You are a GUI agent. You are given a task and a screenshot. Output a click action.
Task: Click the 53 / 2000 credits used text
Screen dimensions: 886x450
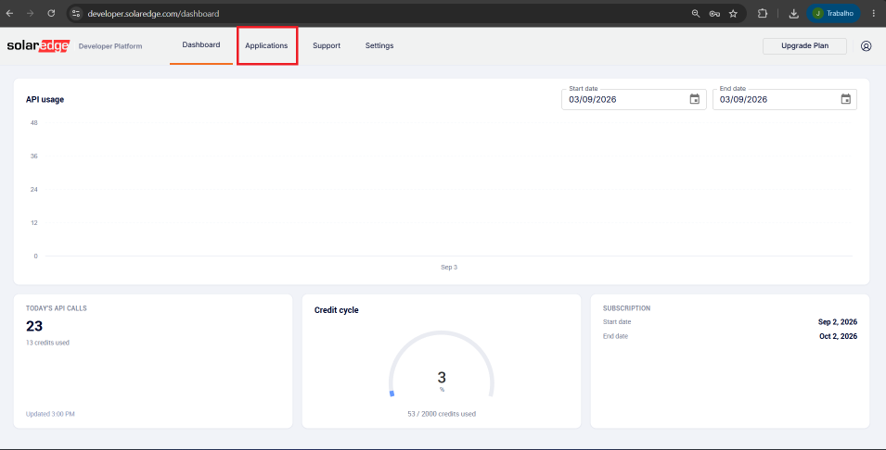[441, 414]
